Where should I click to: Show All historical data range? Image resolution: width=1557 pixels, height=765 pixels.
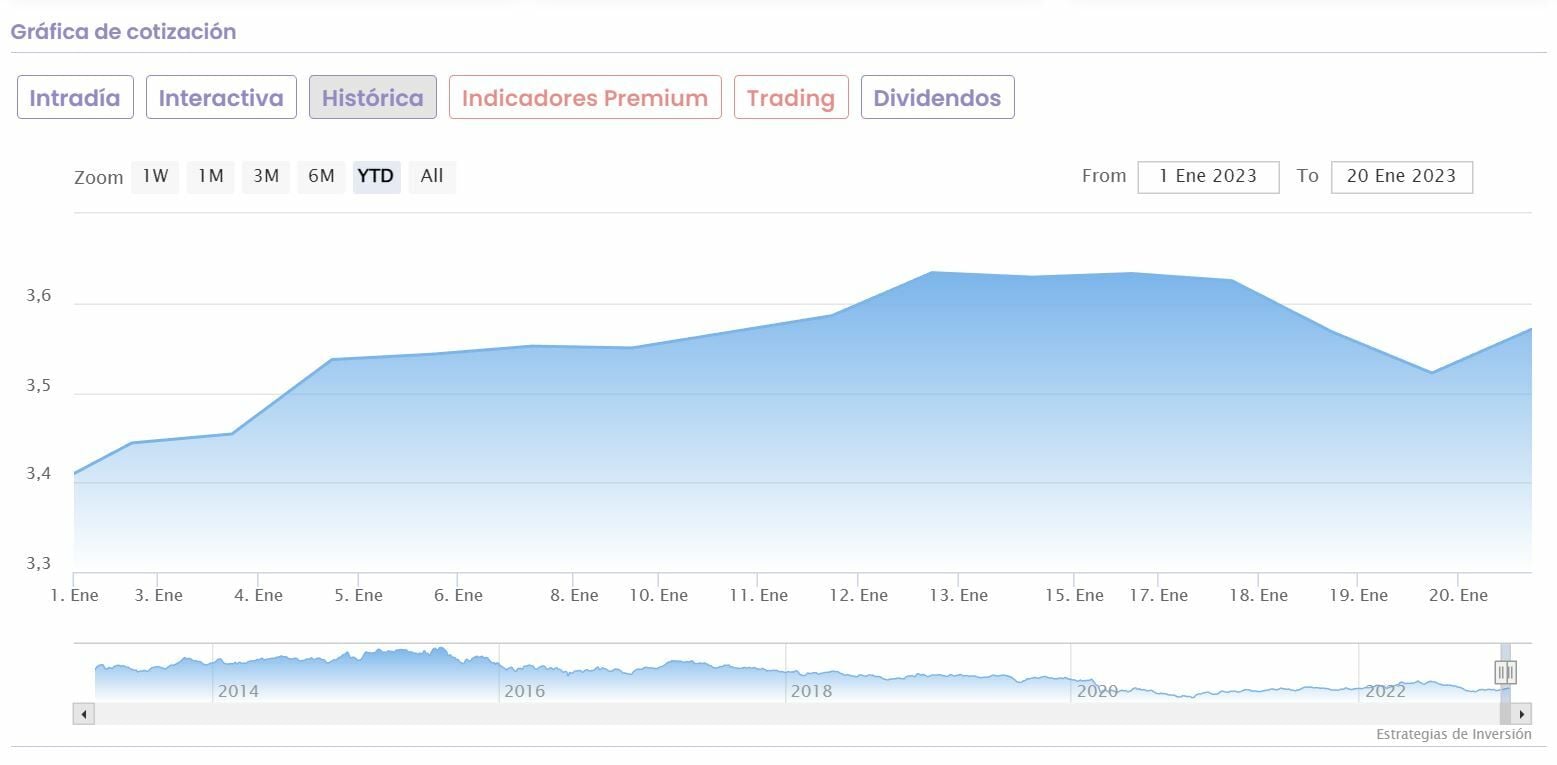pos(432,177)
